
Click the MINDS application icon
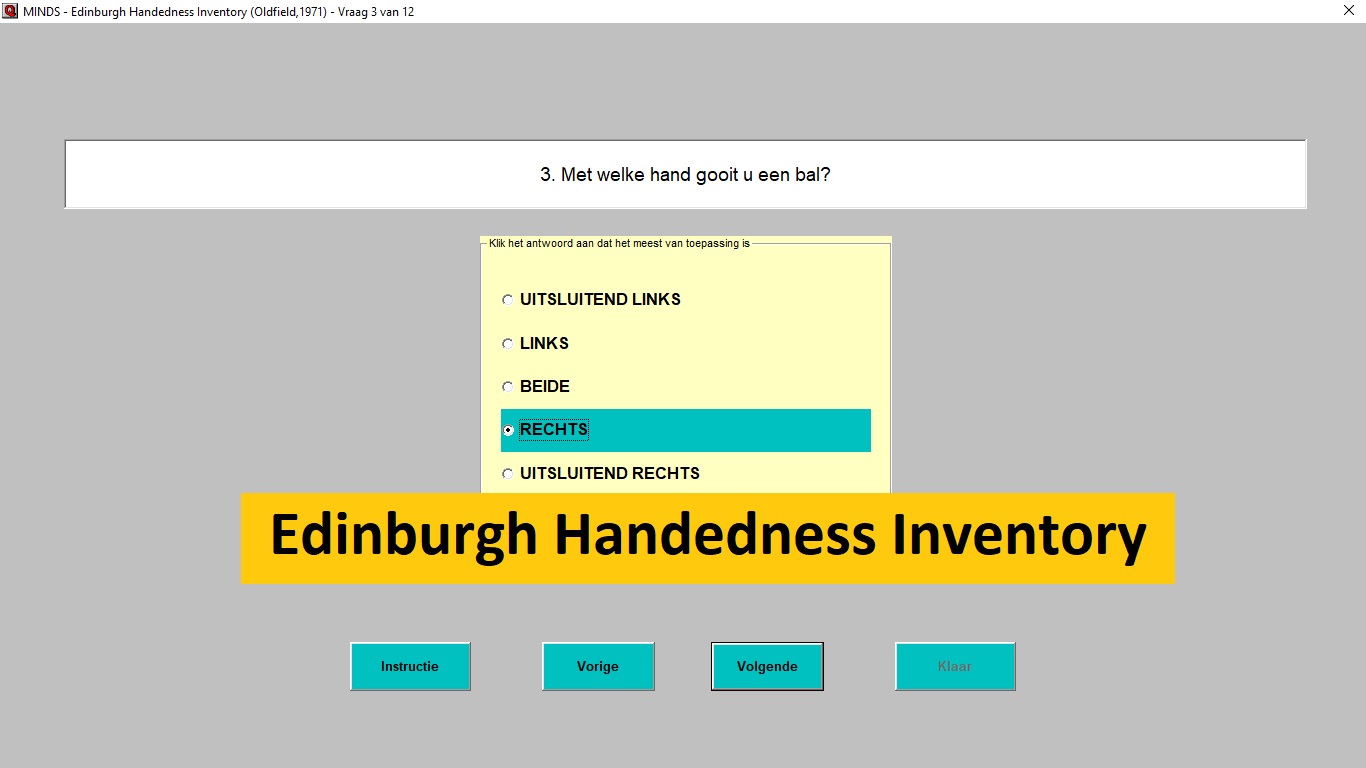pos(11,11)
